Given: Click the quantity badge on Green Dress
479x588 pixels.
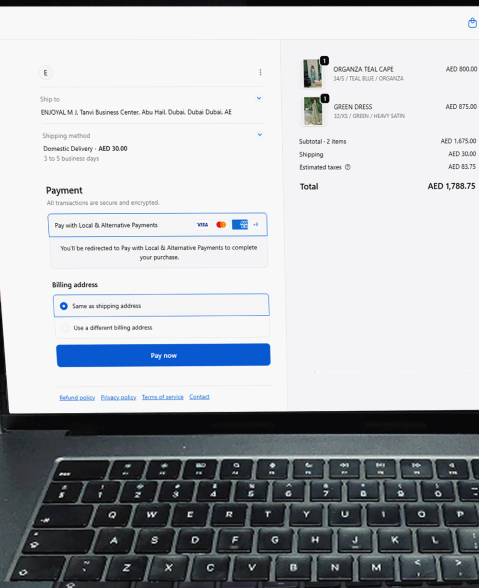Looking at the screenshot, I should (325, 98).
